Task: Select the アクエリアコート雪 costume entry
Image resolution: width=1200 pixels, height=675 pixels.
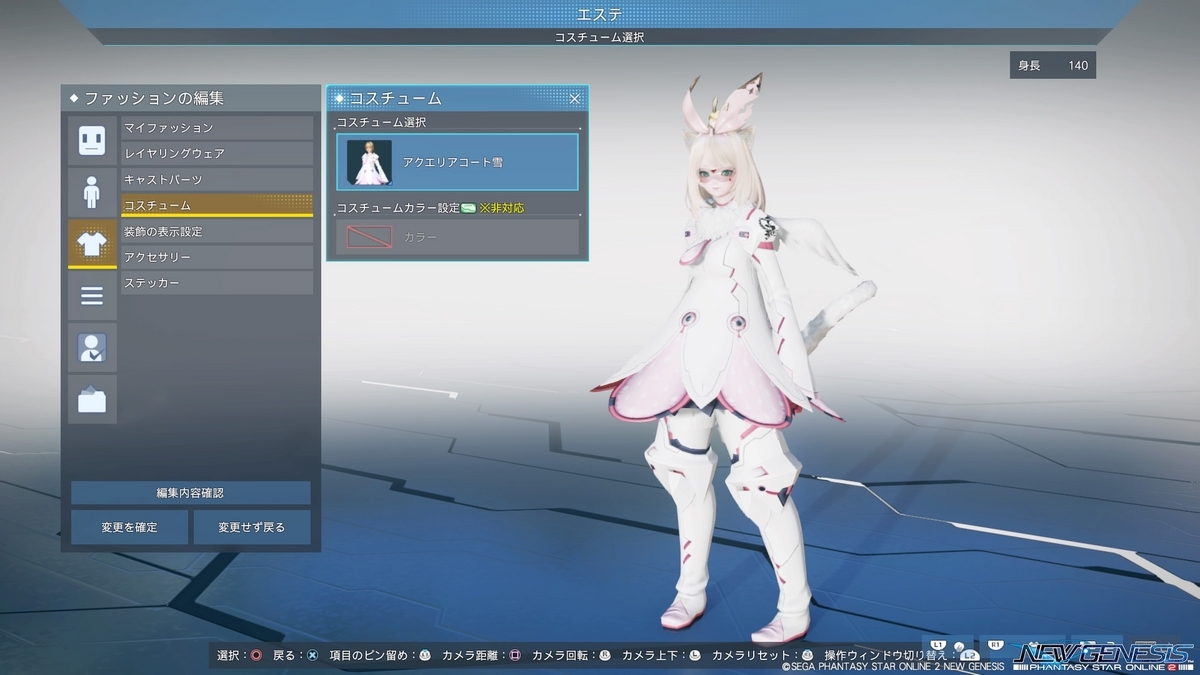Action: (457, 162)
